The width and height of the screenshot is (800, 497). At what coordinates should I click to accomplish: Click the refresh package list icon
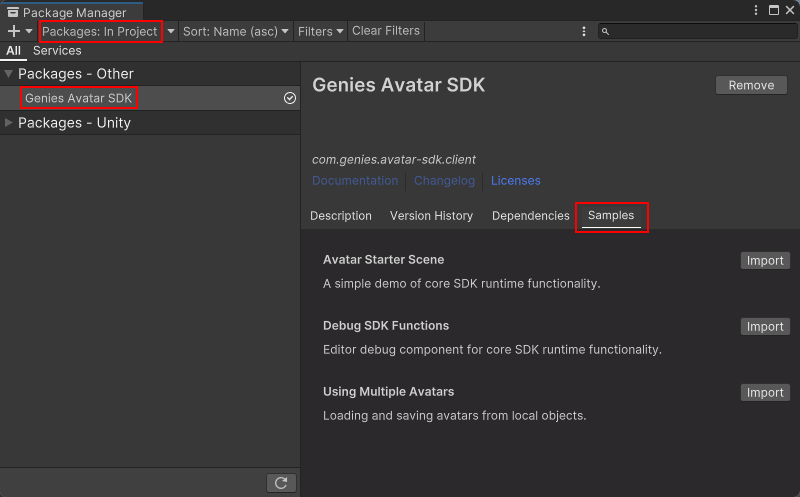tap(281, 483)
